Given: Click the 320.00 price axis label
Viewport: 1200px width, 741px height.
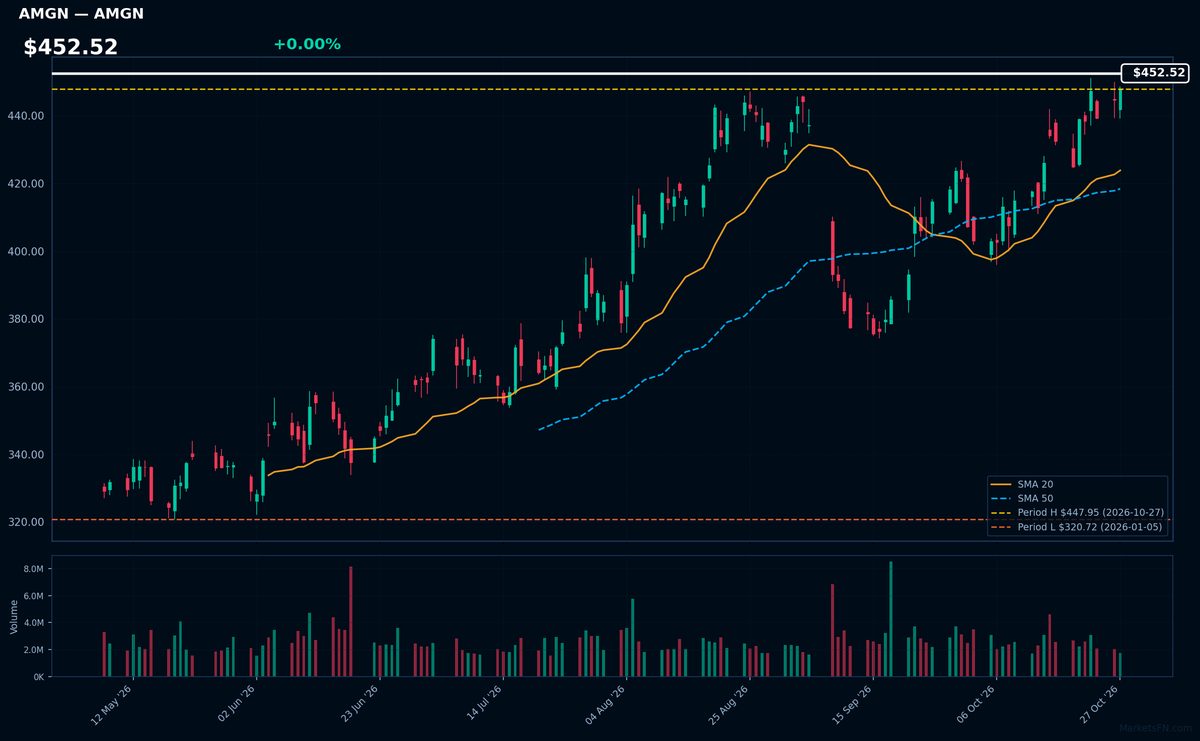Looking at the screenshot, I should point(27,522).
